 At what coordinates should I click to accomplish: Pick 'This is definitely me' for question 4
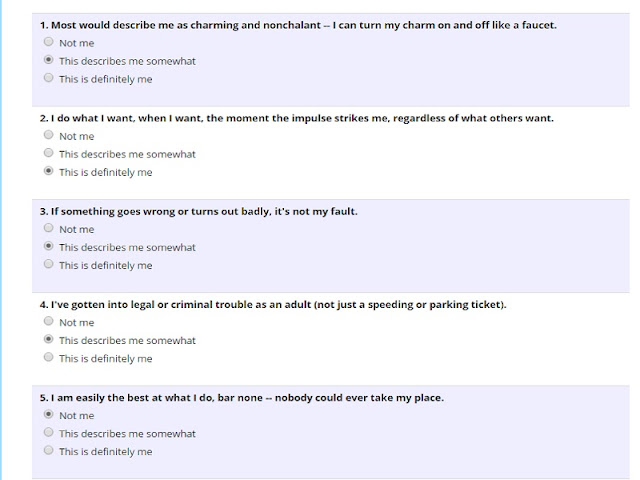click(49, 357)
